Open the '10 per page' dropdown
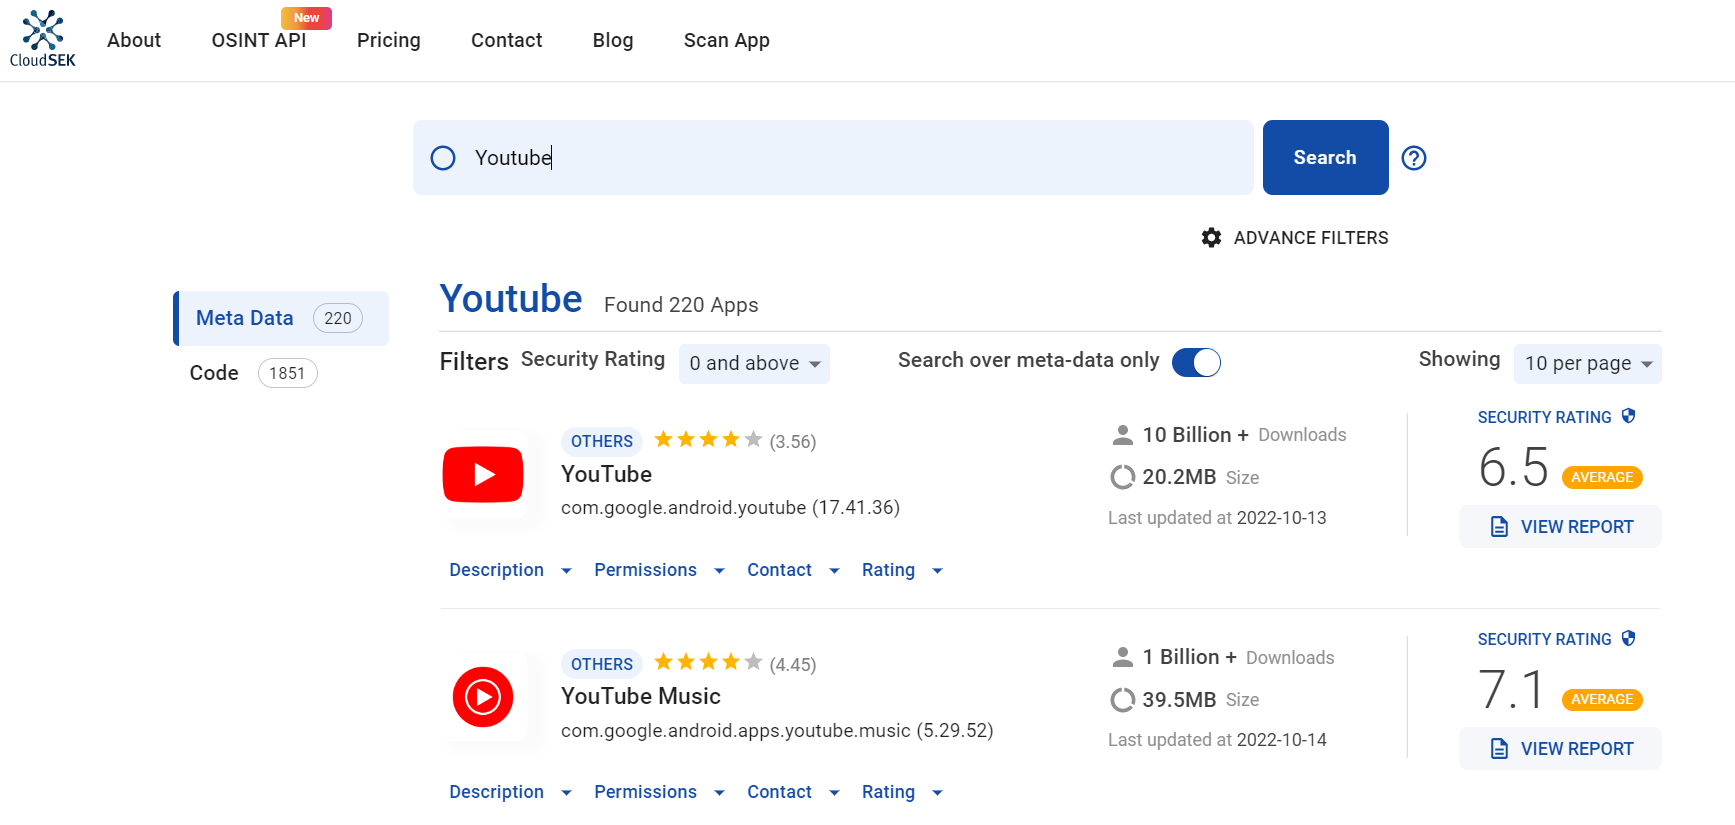This screenshot has width=1735, height=825. pyautogui.click(x=1588, y=364)
